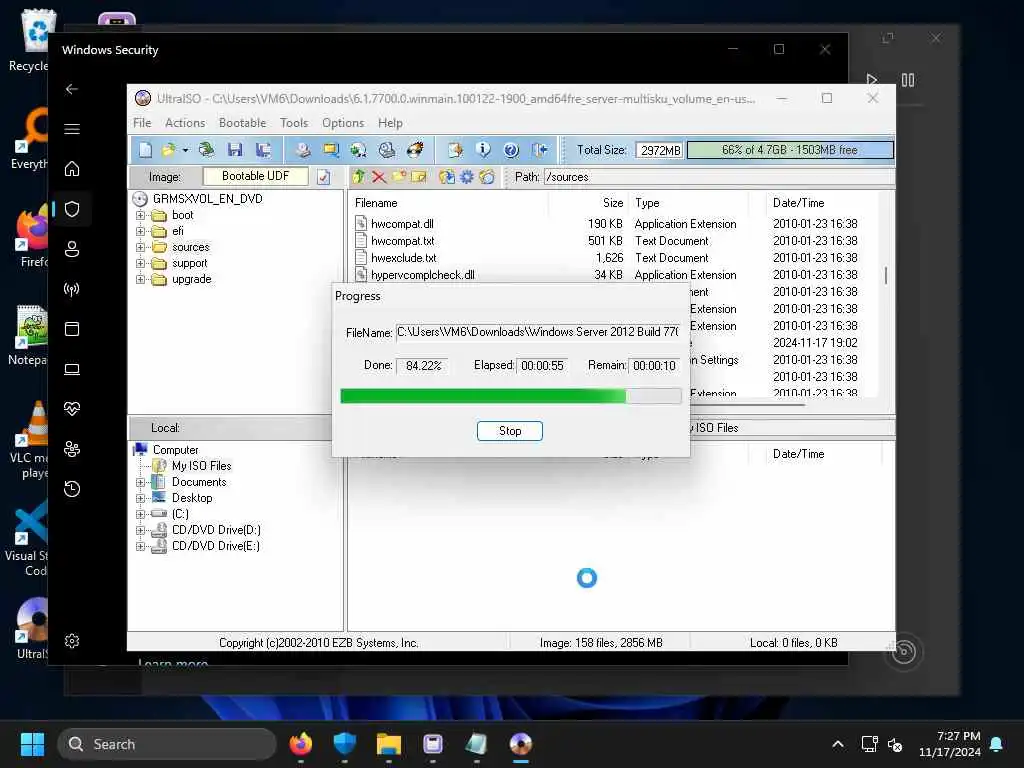Select GRMSXVOL_EN_DVD root in image tree
This screenshot has width=1024, height=768.
[x=207, y=199]
